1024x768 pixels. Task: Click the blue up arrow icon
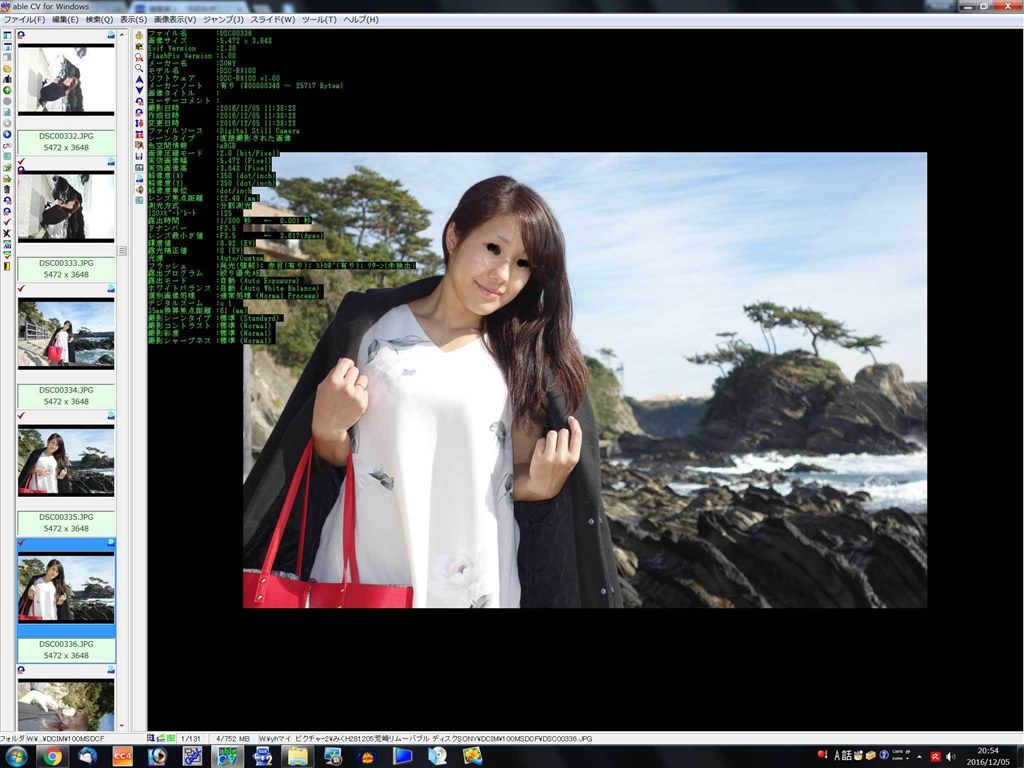[x=139, y=79]
